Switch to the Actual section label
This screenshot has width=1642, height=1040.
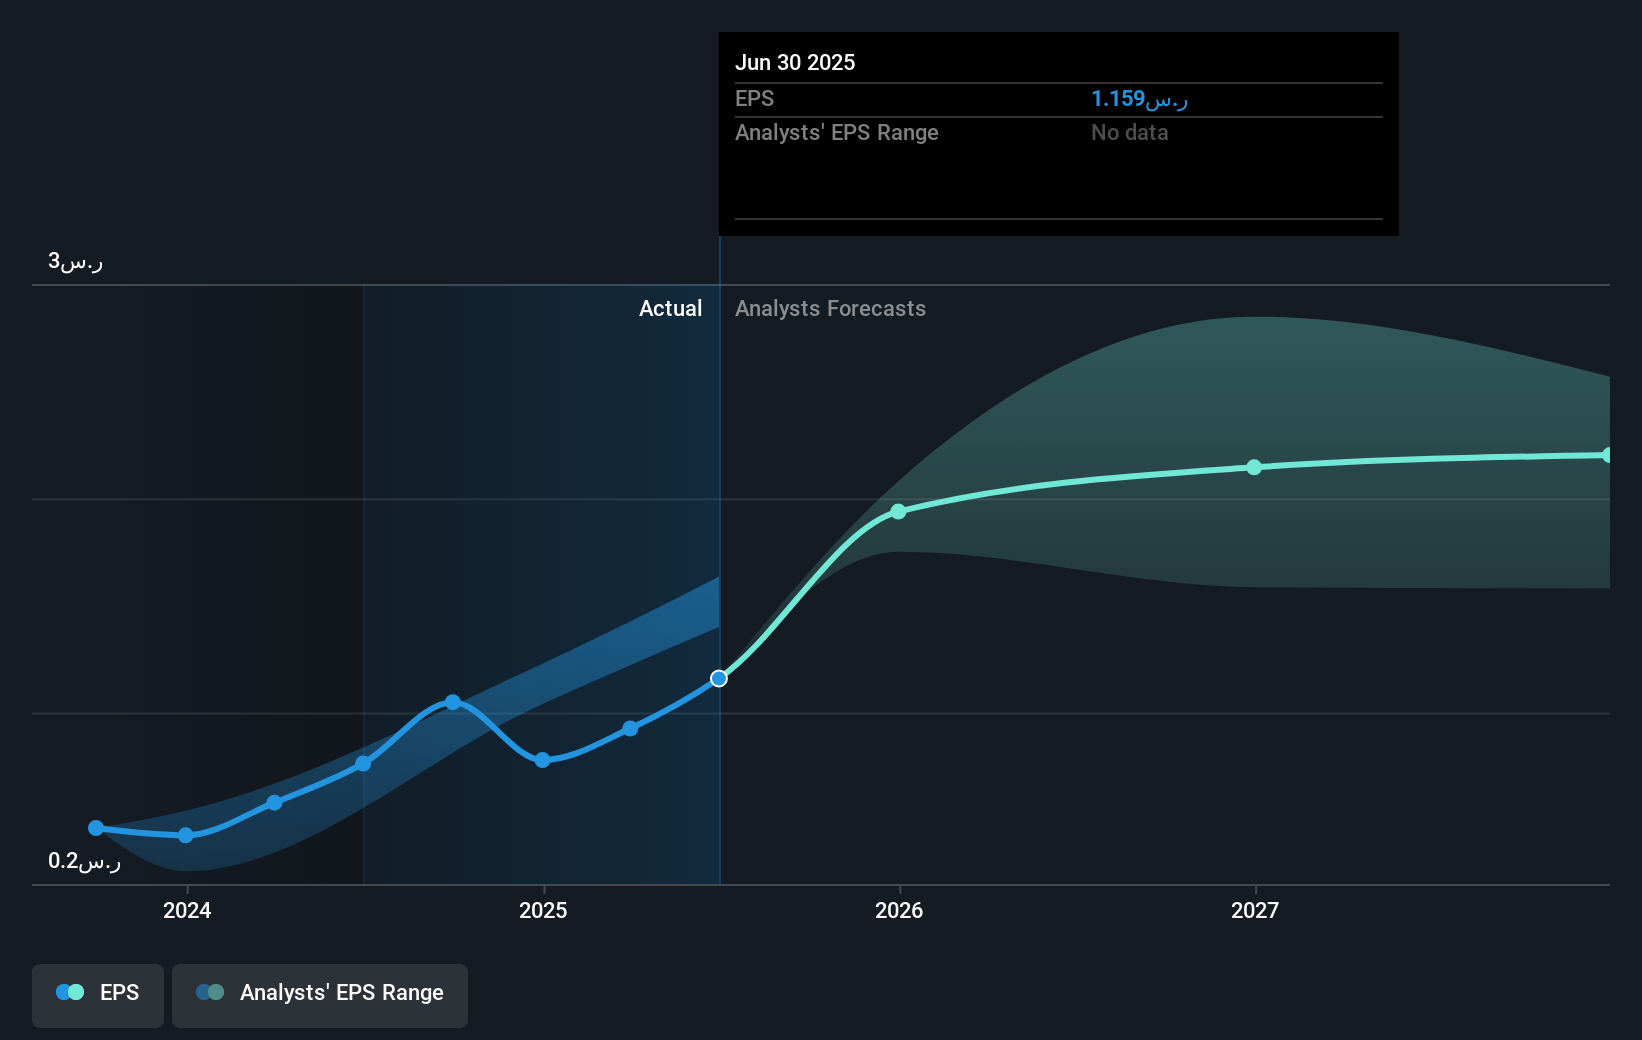point(670,308)
